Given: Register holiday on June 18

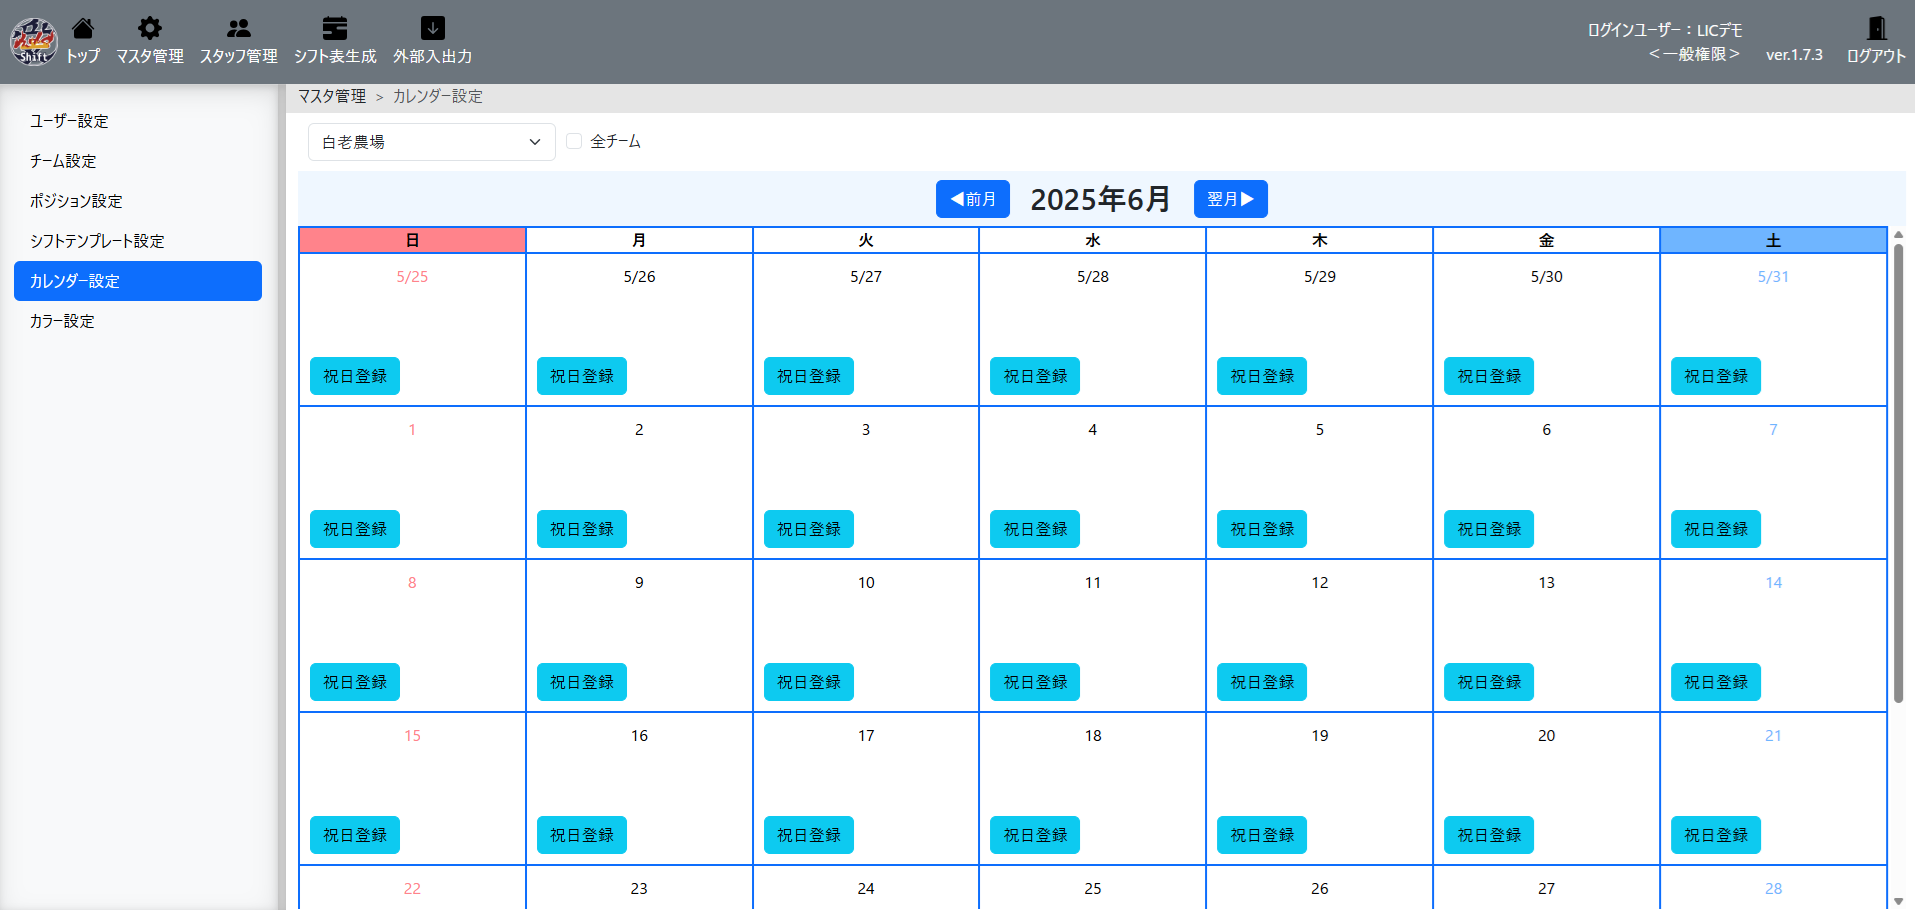Looking at the screenshot, I should tap(1035, 835).
